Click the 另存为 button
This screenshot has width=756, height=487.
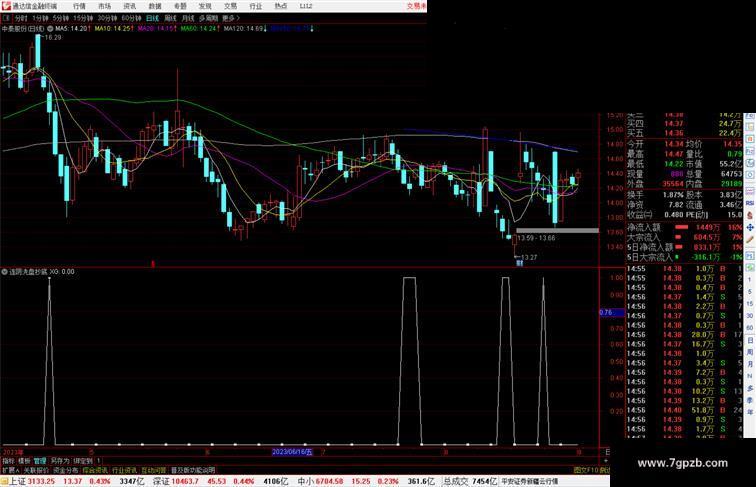60,461
